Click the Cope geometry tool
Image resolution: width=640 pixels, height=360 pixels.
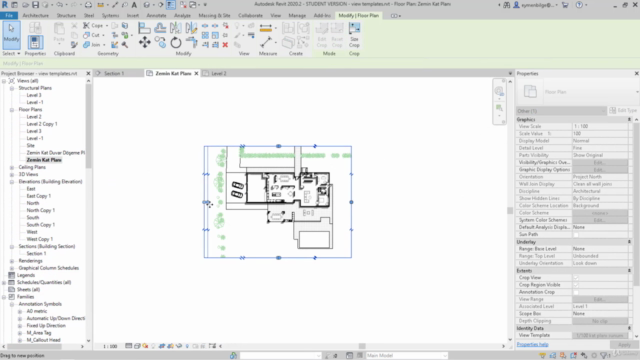click(x=93, y=25)
